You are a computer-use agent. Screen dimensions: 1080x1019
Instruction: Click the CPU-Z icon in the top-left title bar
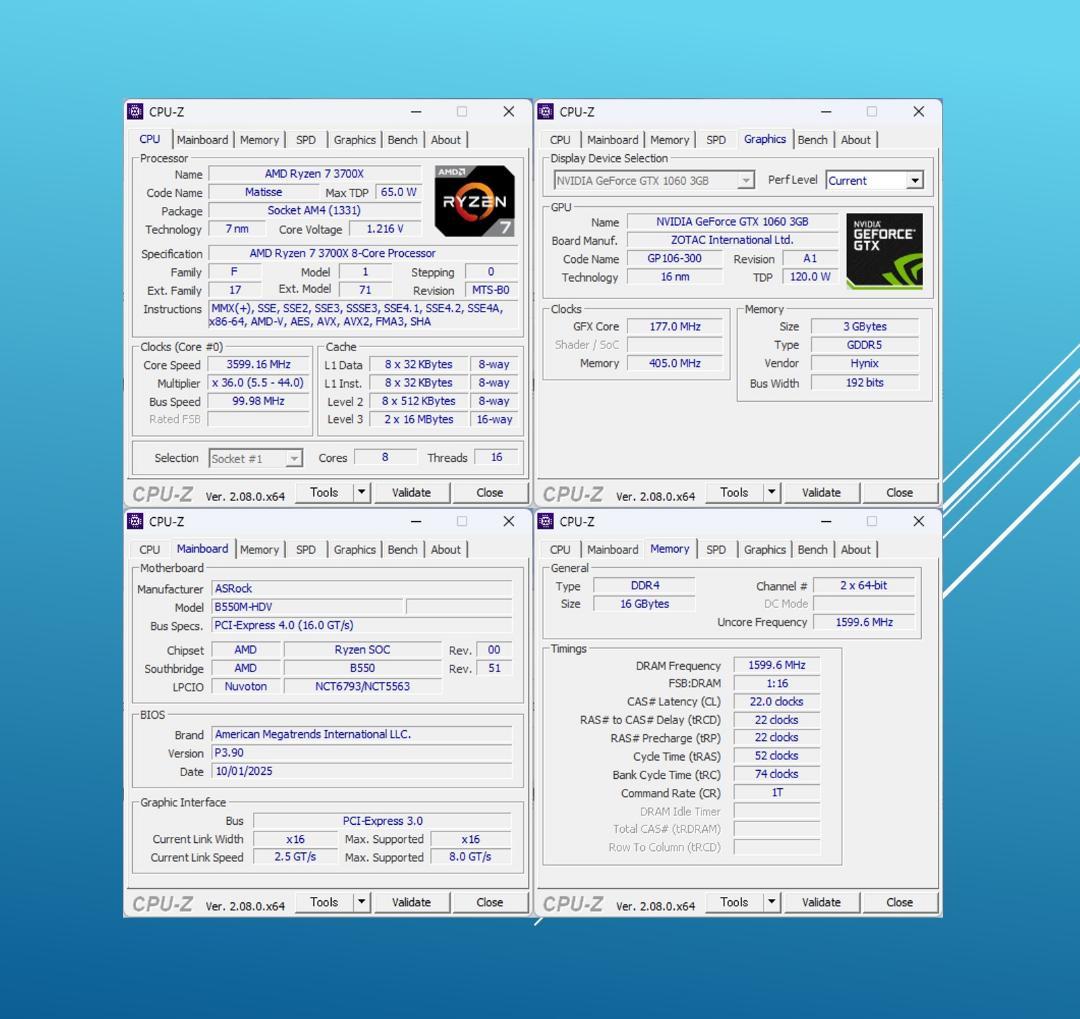(x=133, y=111)
